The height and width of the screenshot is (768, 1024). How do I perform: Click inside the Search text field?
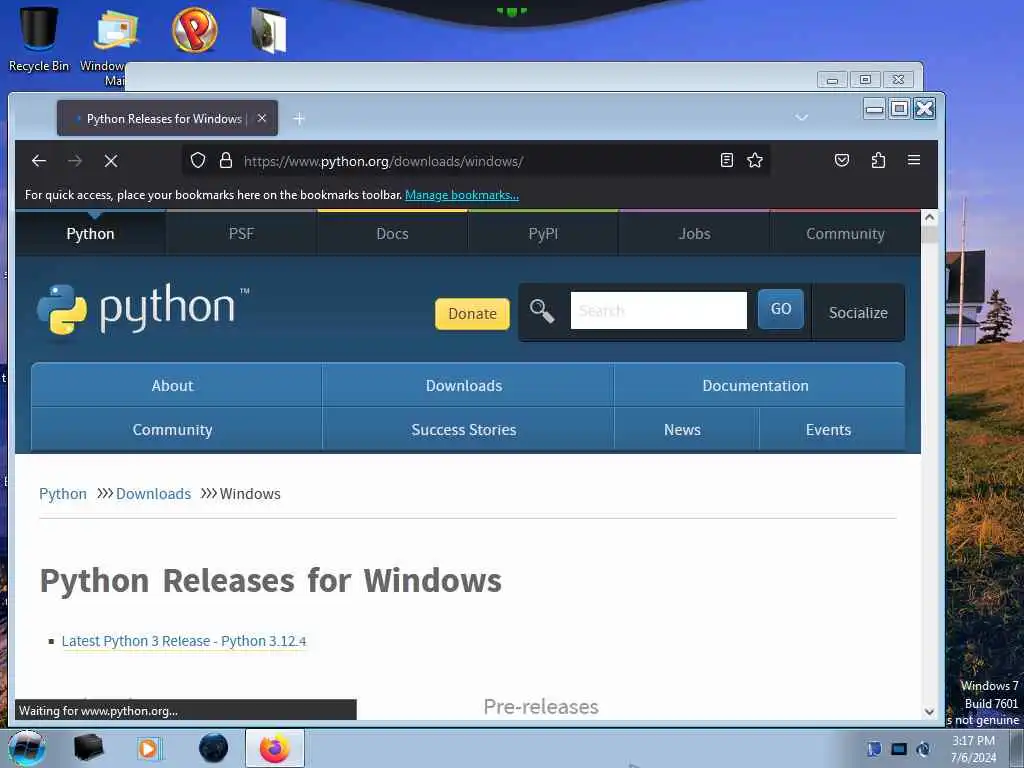[658, 310]
